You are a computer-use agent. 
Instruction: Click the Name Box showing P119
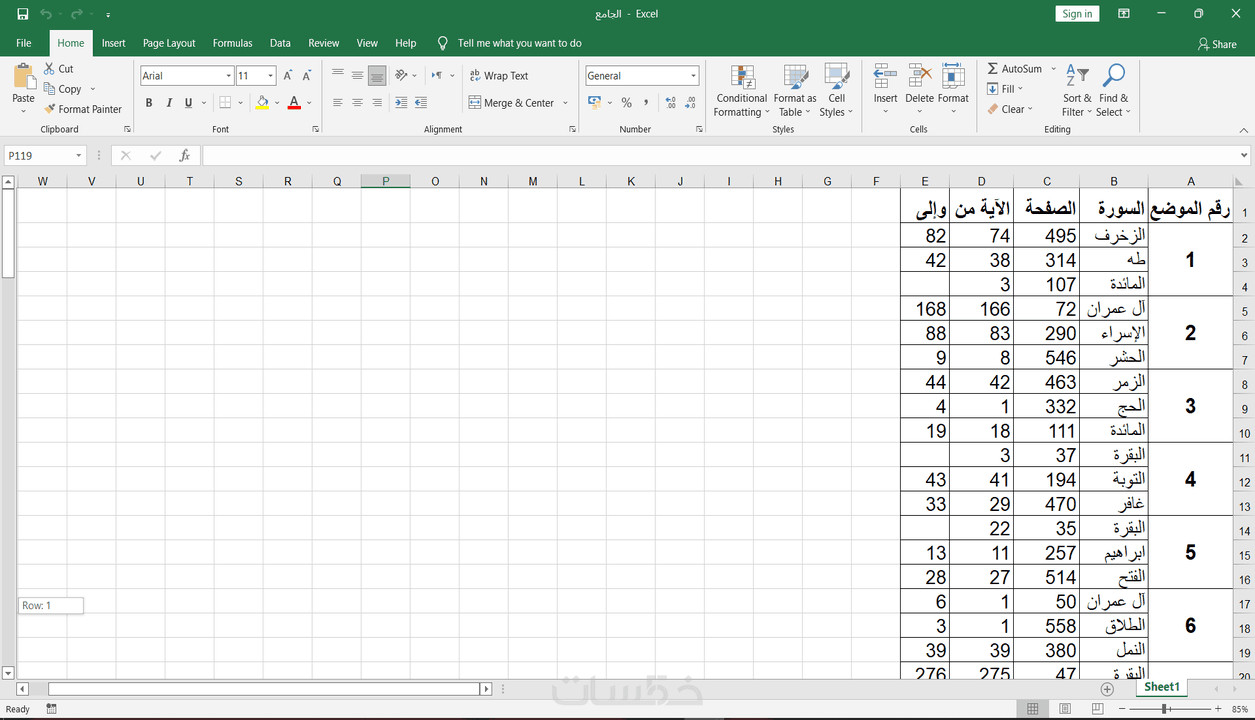tap(44, 155)
